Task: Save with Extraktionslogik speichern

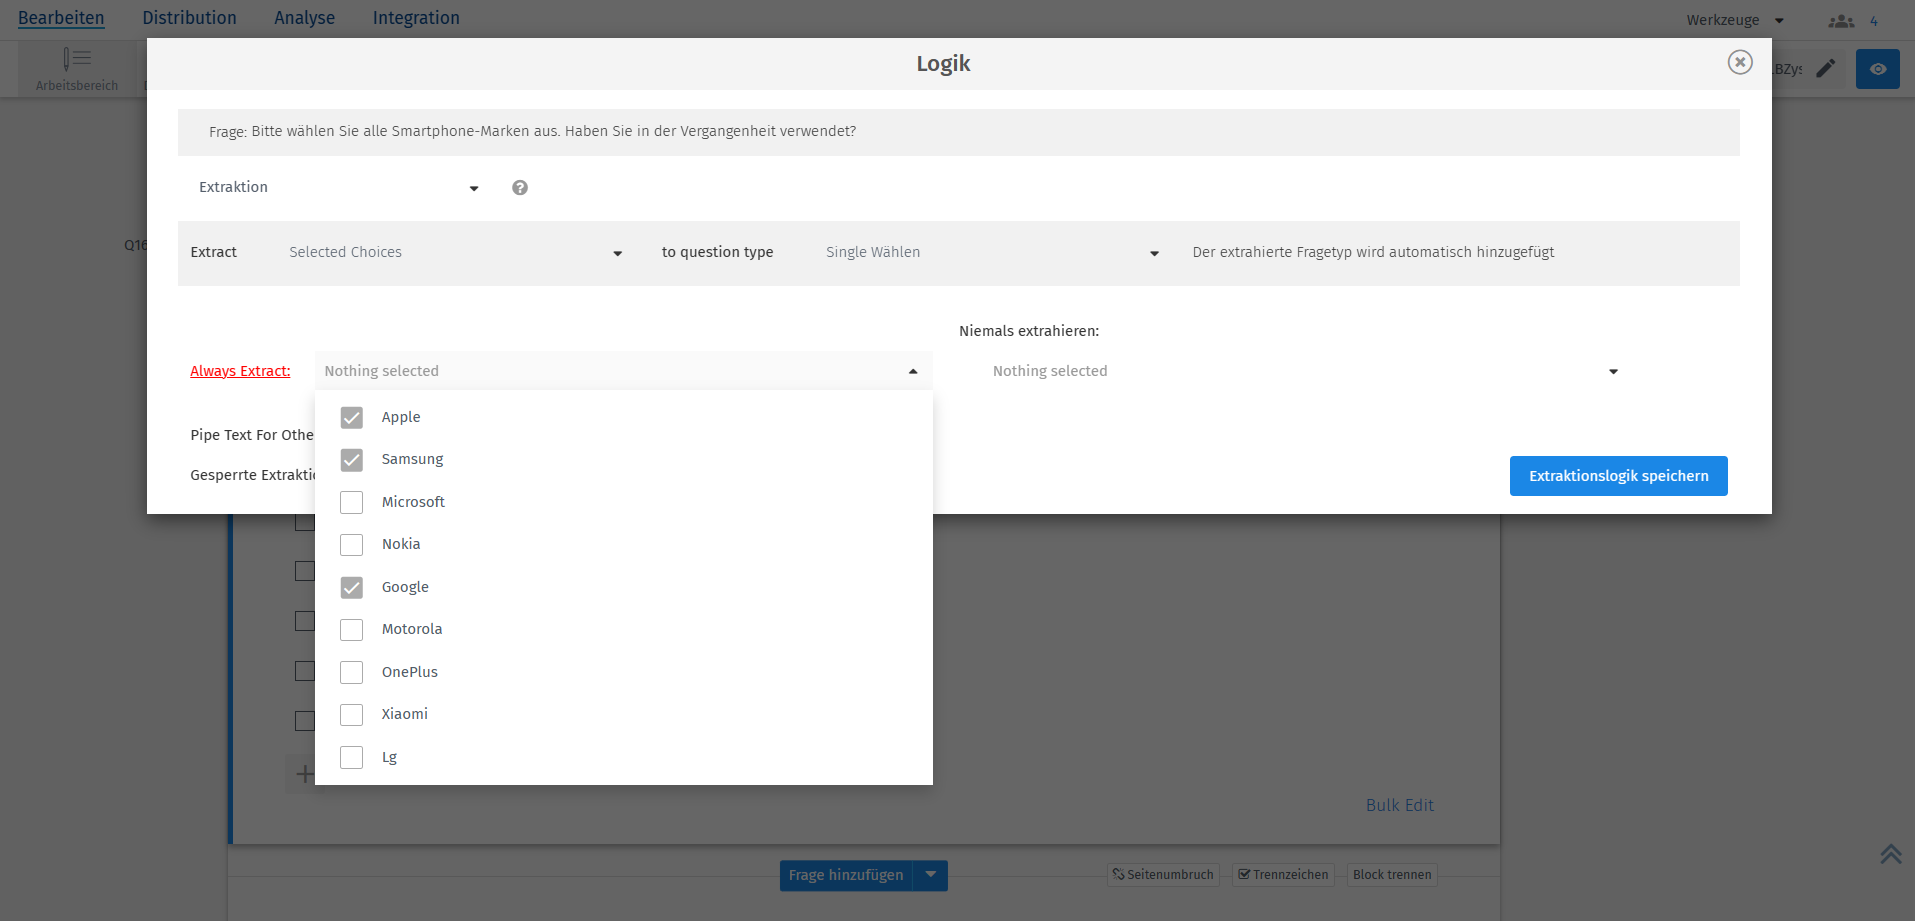Action: pyautogui.click(x=1618, y=475)
